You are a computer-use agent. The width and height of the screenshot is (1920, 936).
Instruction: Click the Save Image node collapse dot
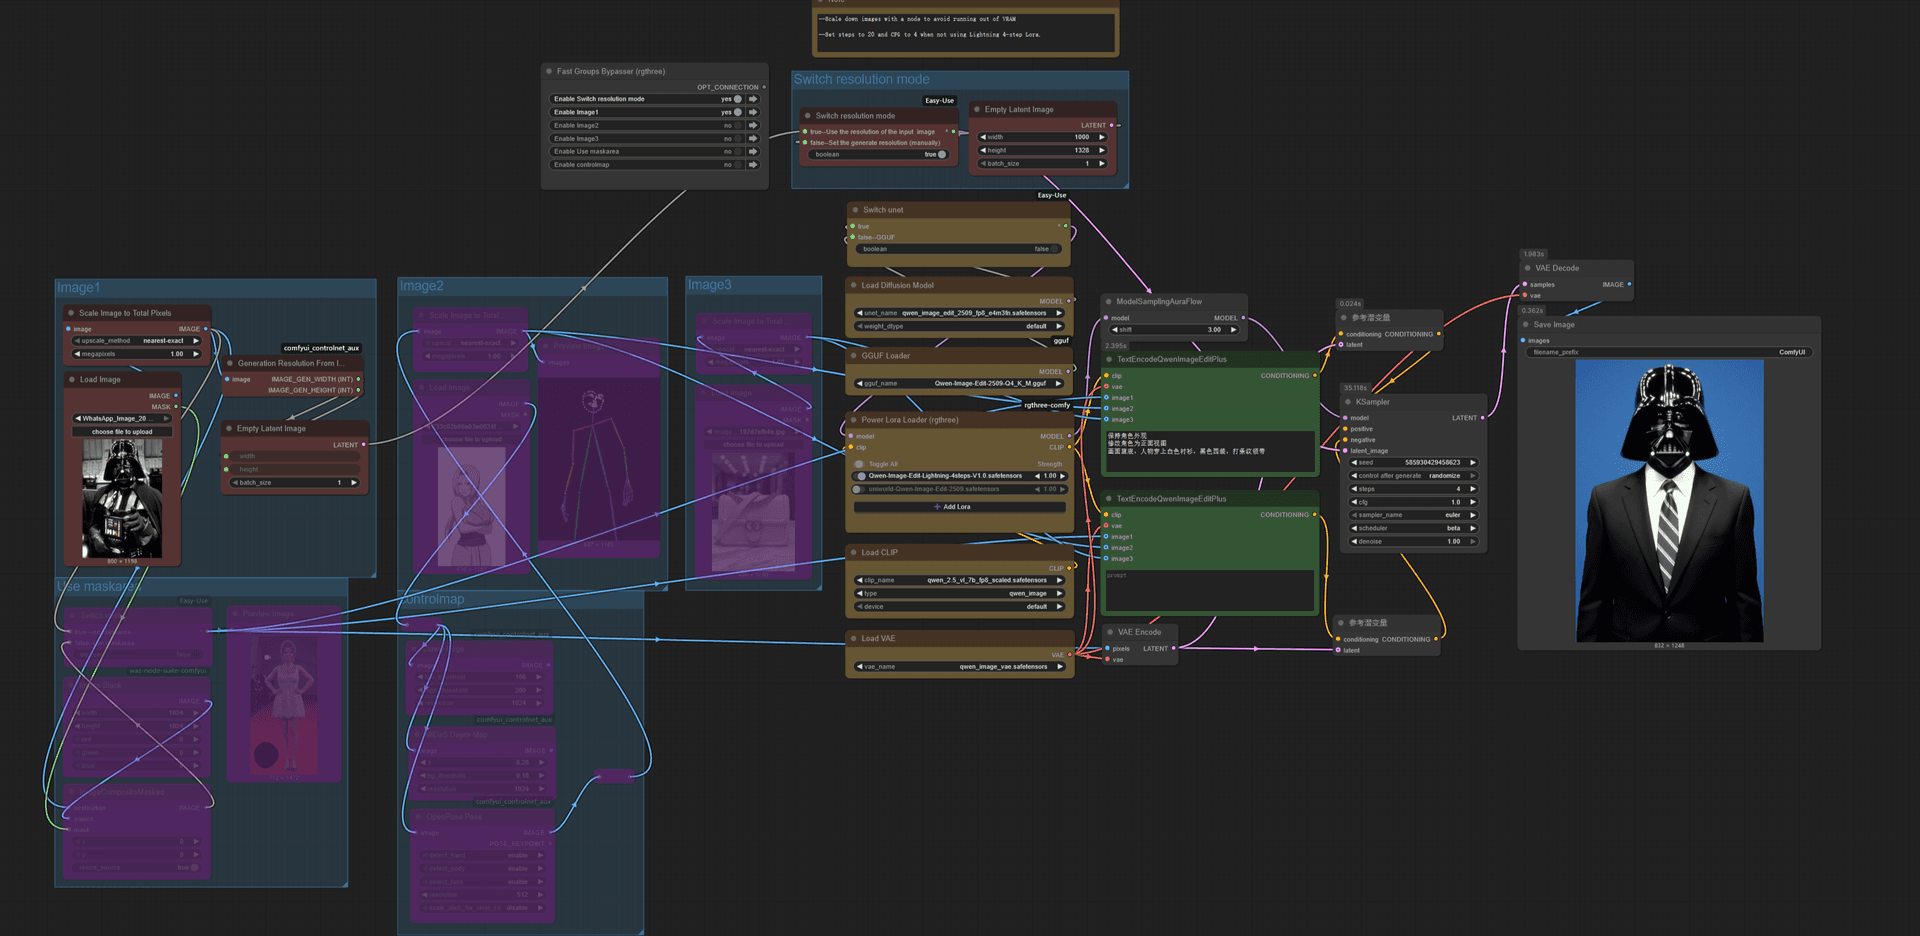click(1526, 324)
